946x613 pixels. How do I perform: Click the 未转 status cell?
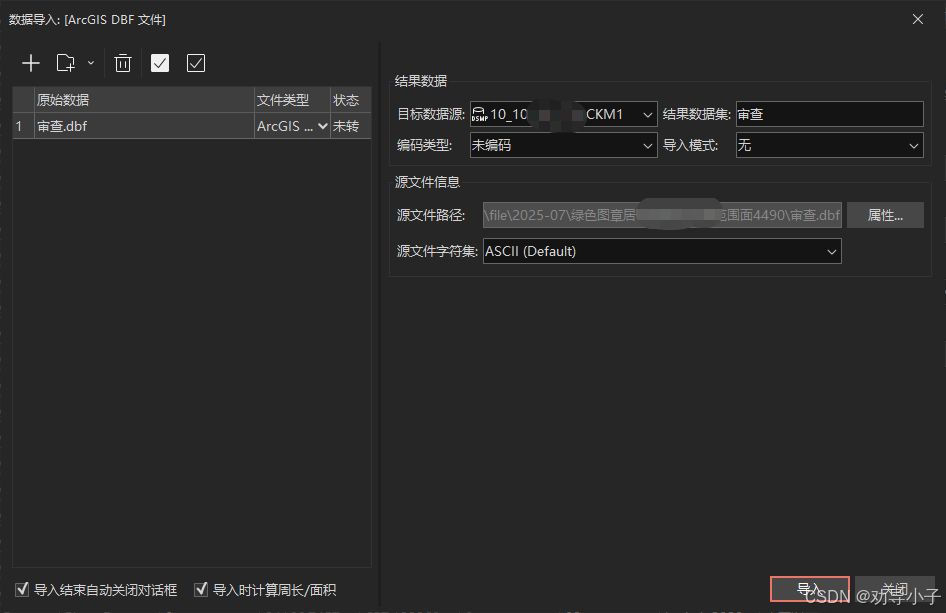[351, 126]
